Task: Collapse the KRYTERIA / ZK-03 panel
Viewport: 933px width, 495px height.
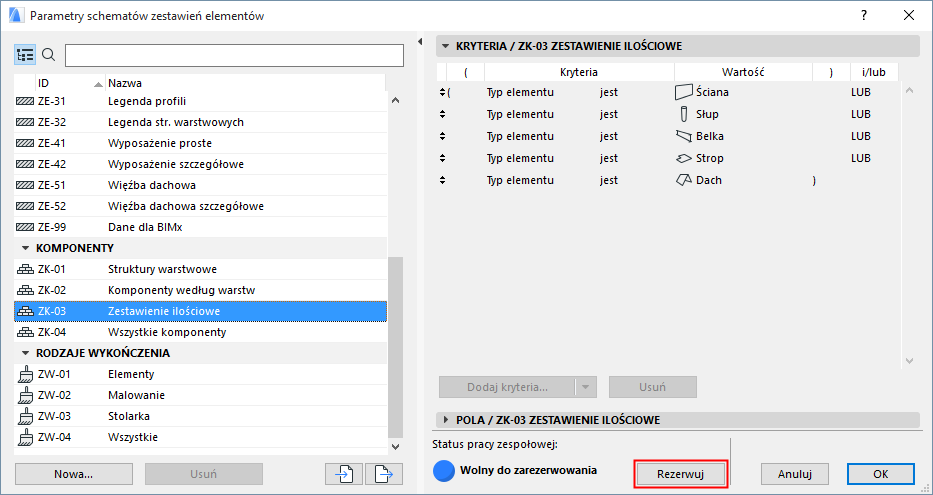Action: tap(445, 46)
